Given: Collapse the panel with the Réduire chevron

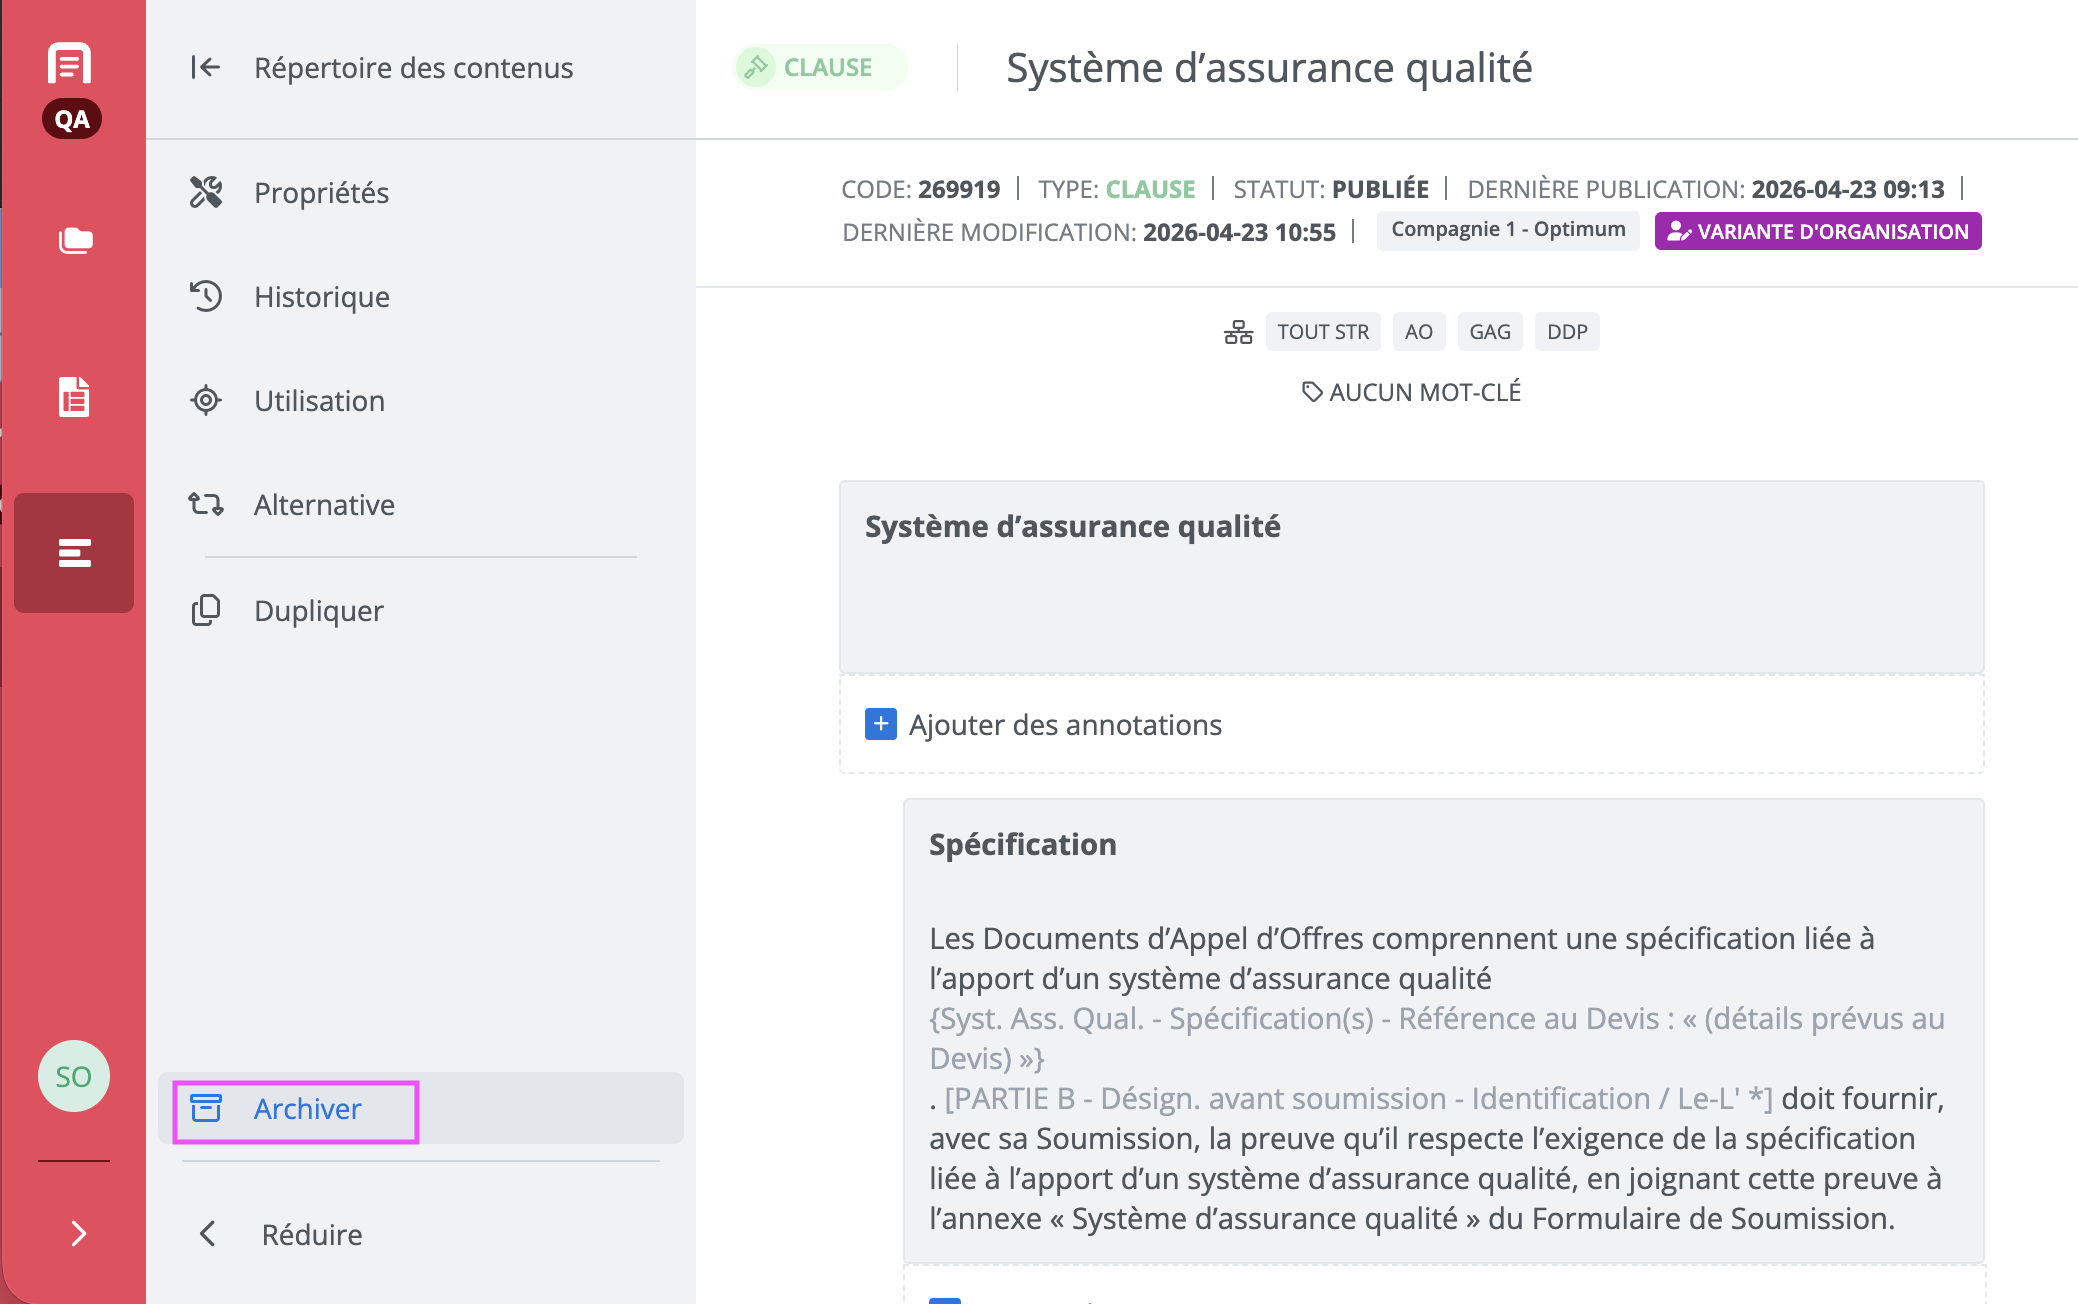Looking at the screenshot, I should (208, 1234).
